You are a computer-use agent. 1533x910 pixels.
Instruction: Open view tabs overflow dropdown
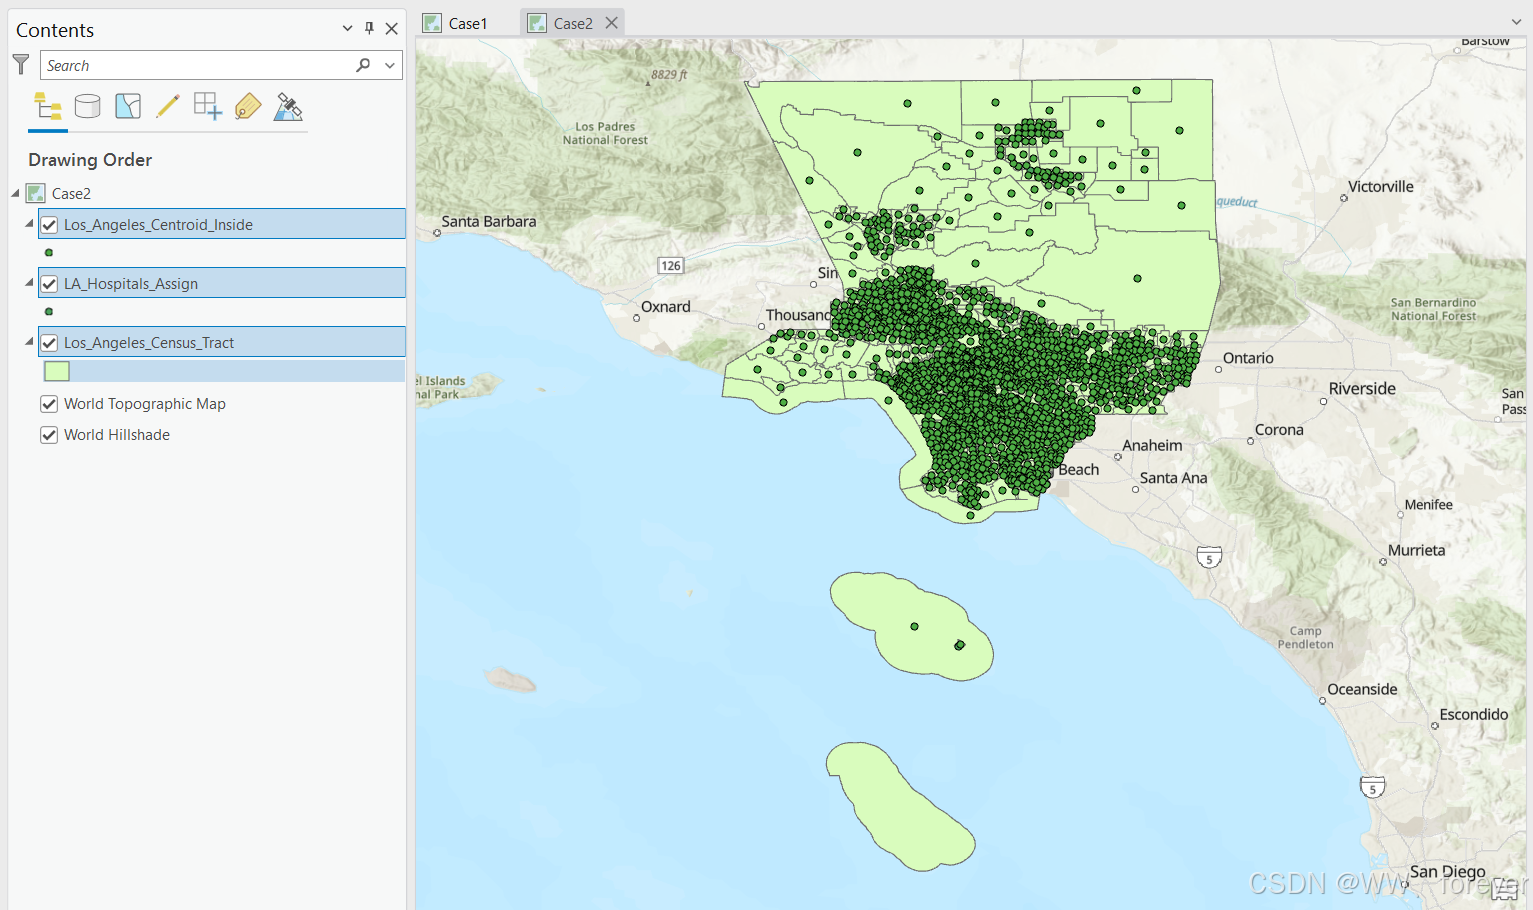1517,22
